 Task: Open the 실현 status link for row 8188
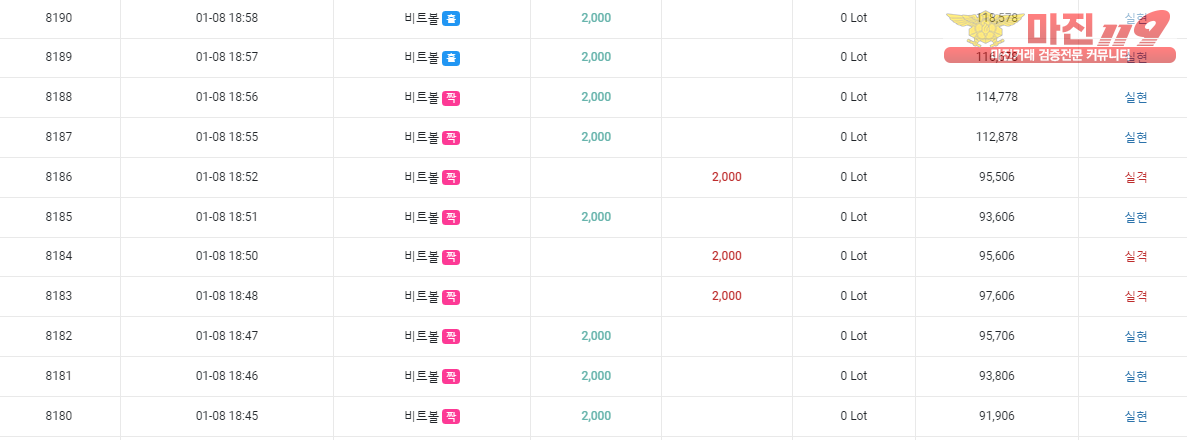click(x=1136, y=97)
